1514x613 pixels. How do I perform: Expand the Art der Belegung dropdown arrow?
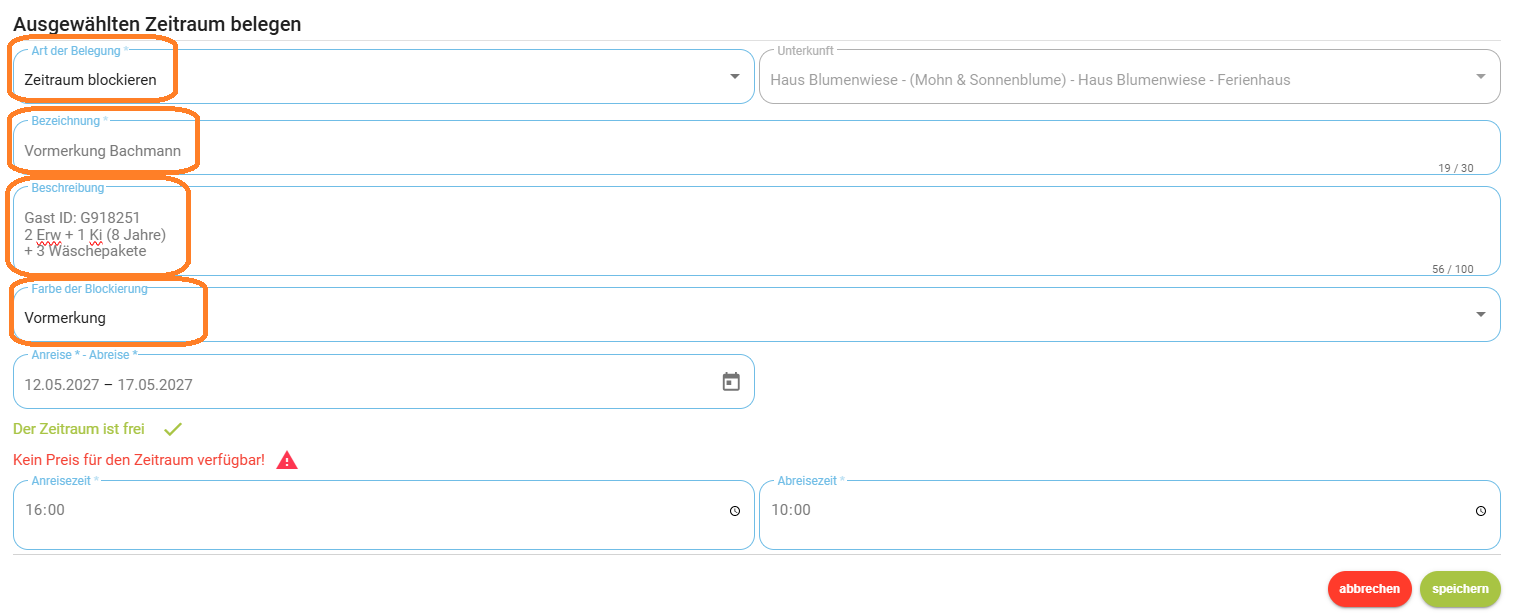point(735,76)
